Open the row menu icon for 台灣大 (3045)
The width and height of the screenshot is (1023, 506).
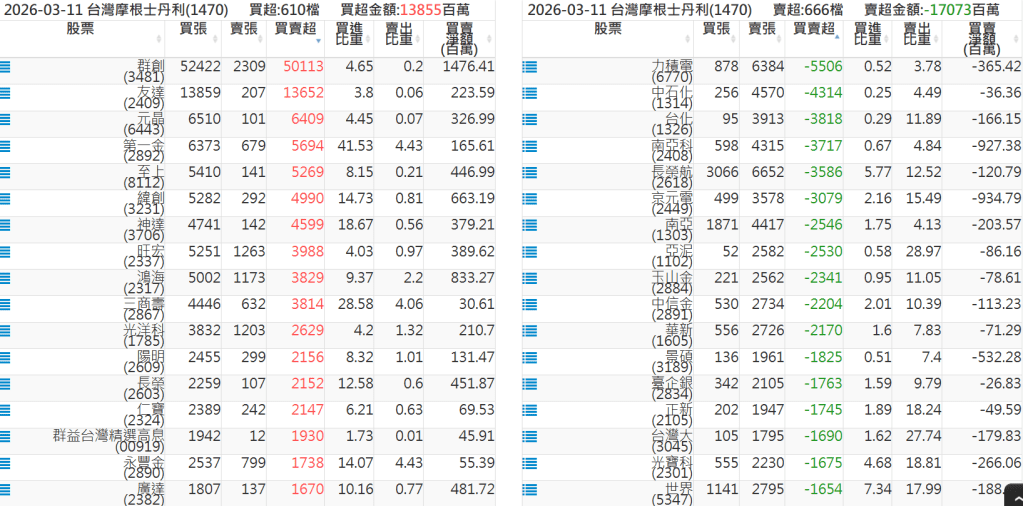530,436
